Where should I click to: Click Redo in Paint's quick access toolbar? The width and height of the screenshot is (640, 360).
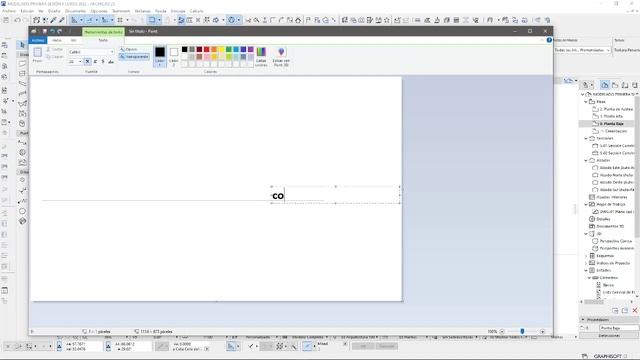(60, 31)
